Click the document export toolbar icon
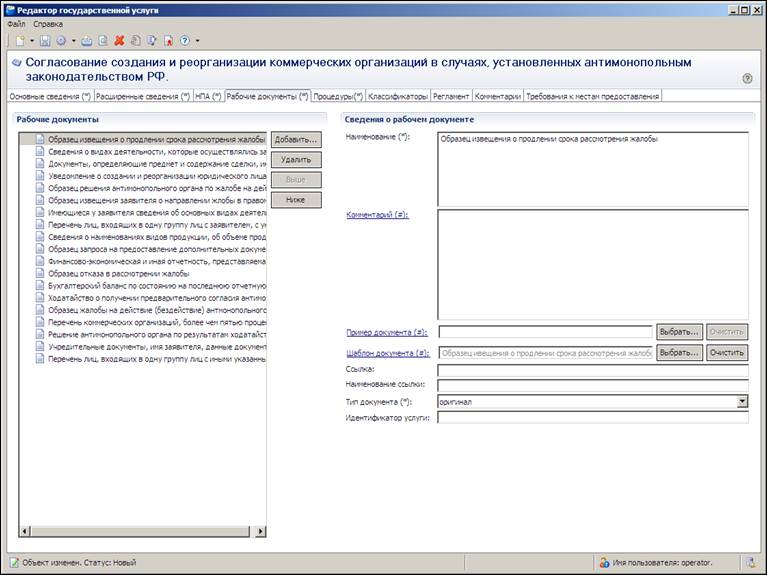This screenshot has height=575, width=767. 152,41
